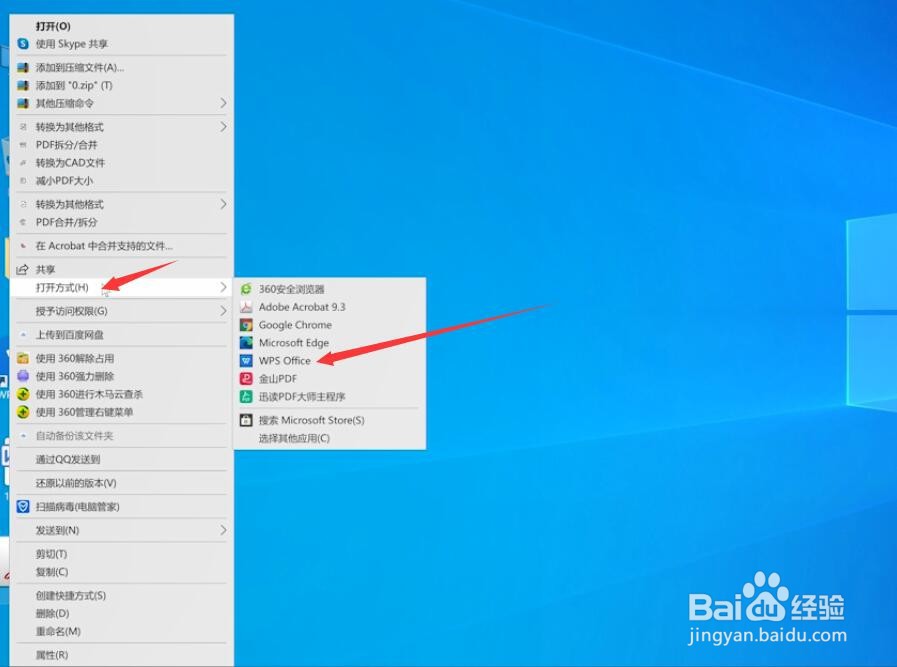Open with 迅读PDF大师主程序 entry
The image size is (897, 667).
click(x=330, y=396)
